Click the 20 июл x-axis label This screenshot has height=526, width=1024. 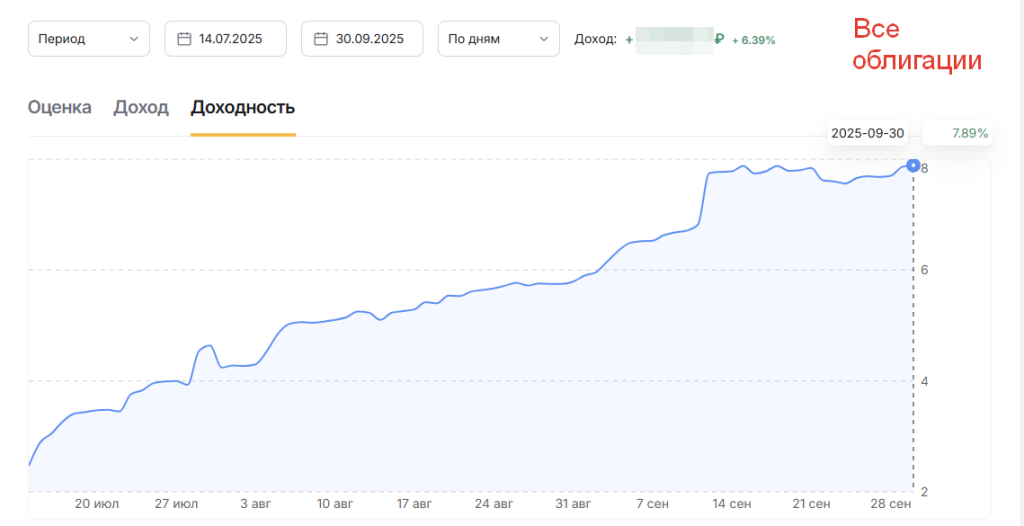(x=97, y=504)
